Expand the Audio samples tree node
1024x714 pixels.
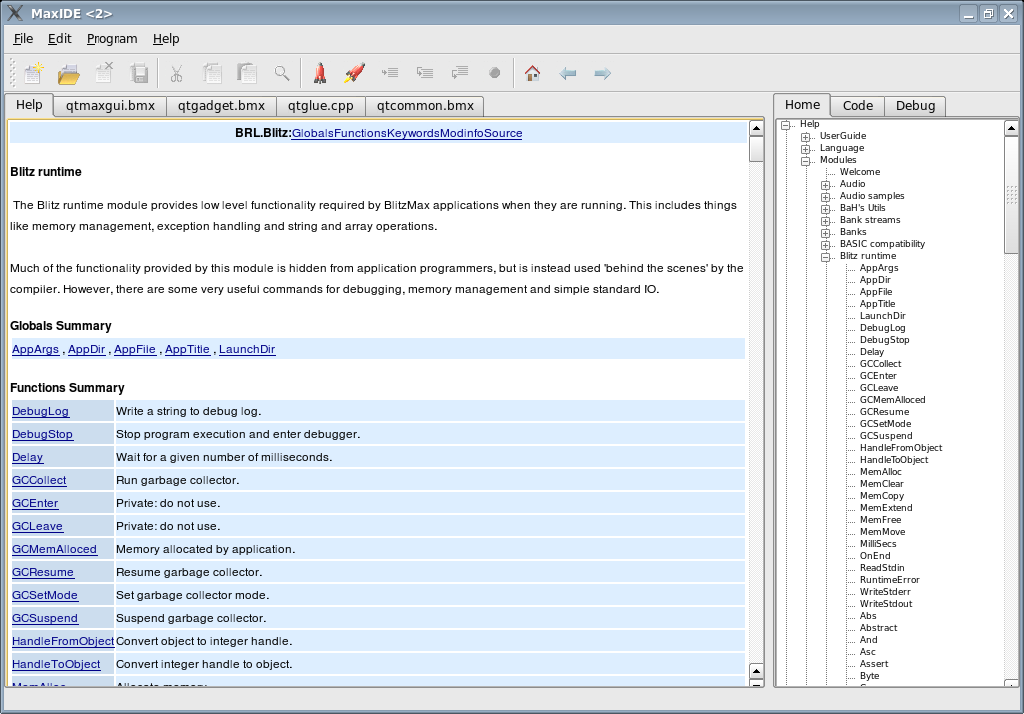click(x=825, y=197)
